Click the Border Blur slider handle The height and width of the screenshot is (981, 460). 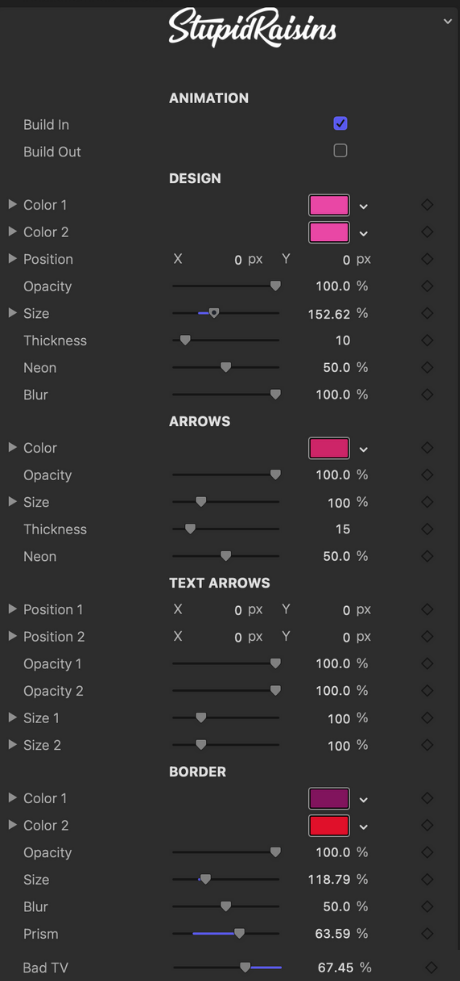point(226,907)
